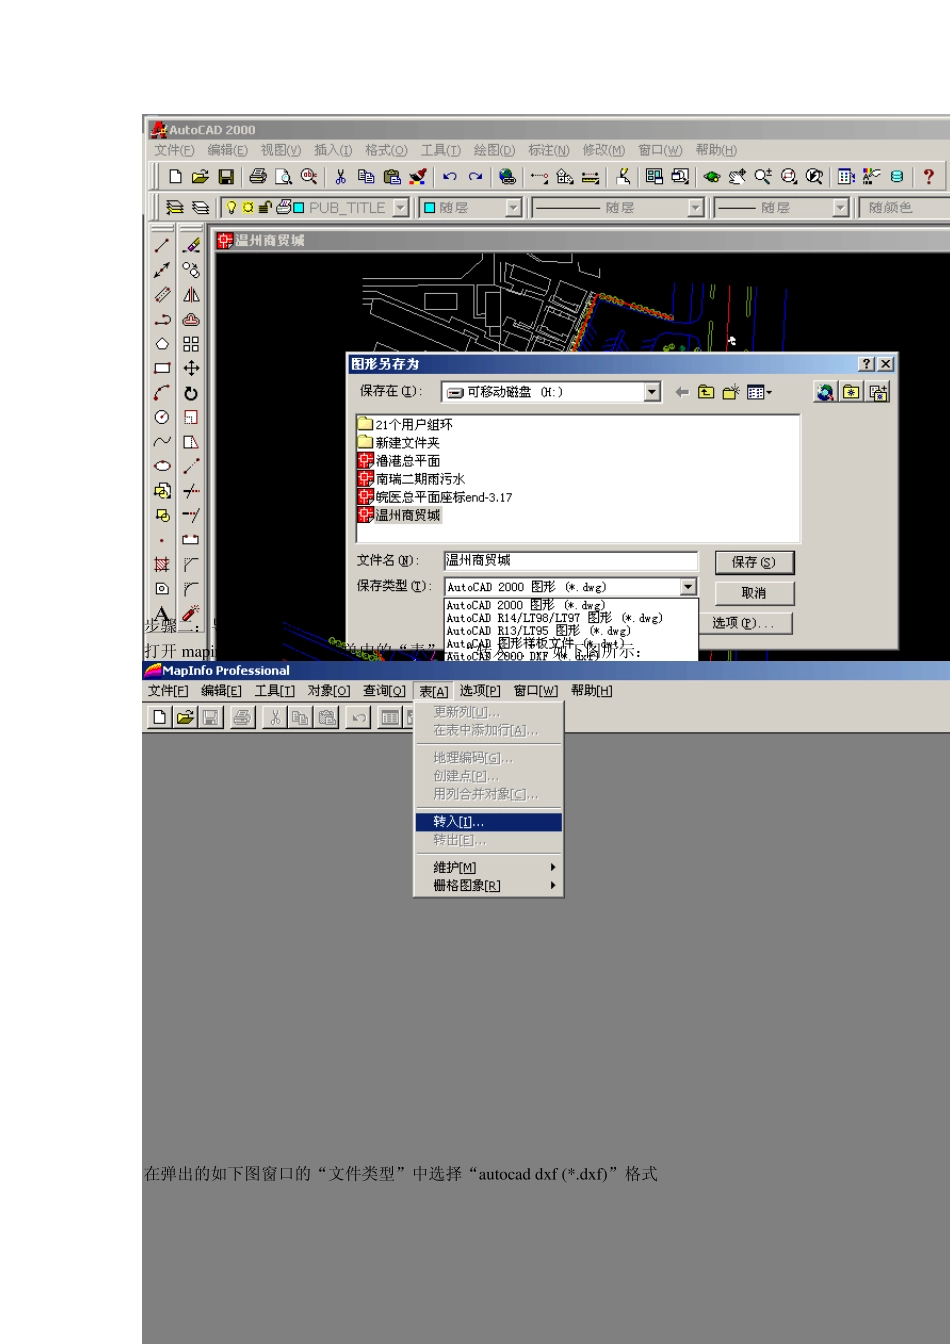Viewport: 950px width, 1344px height.
Task: Click New document icon in MapInfo toolbar
Action: (159, 717)
